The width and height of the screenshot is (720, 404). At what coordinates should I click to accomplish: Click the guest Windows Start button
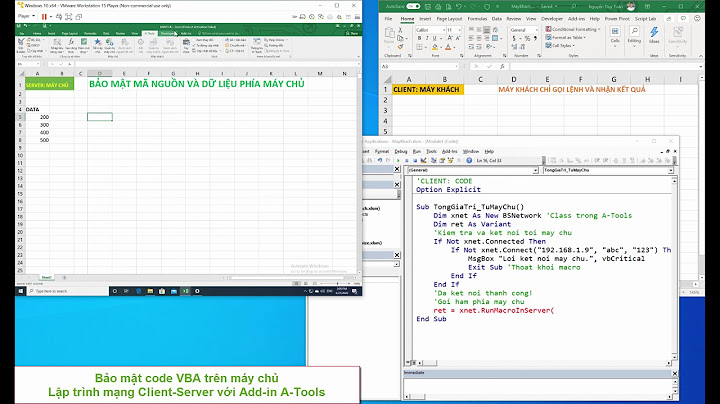pos(21,291)
